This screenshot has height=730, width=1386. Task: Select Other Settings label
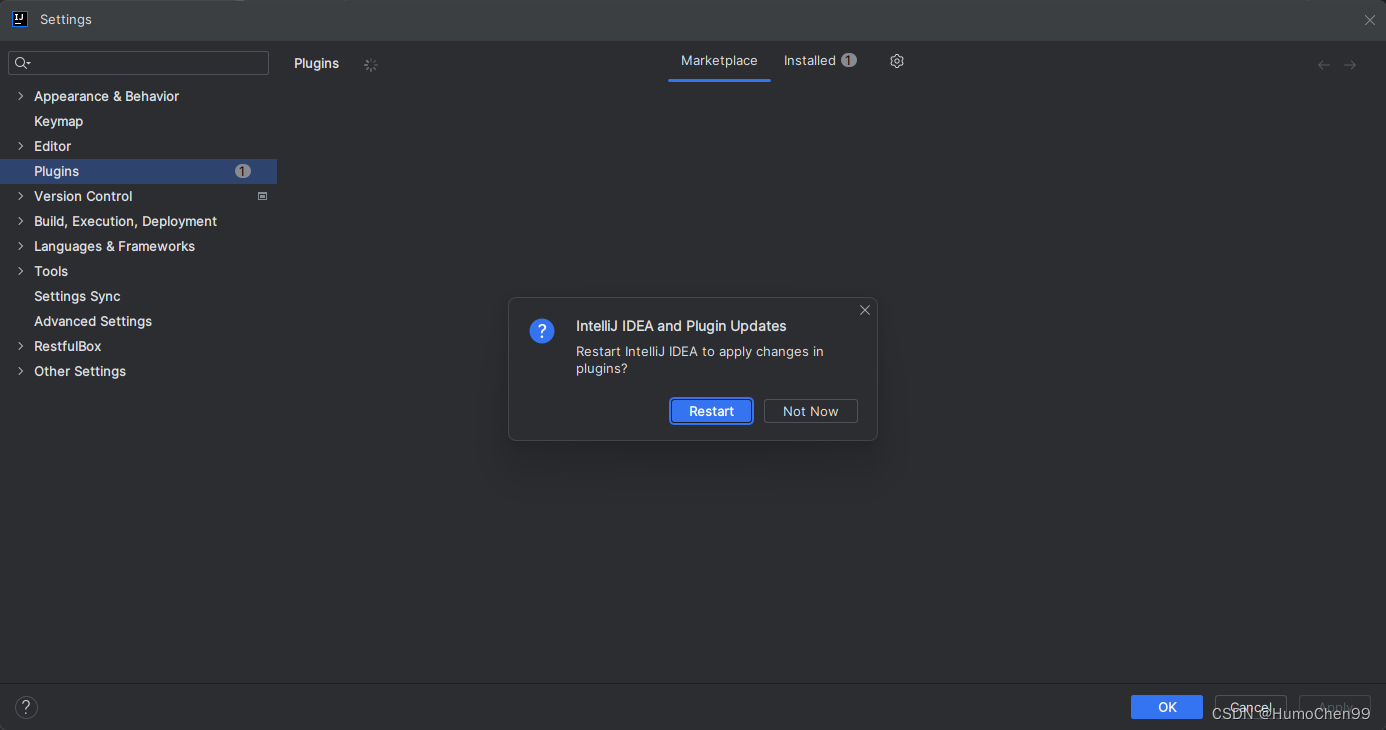(80, 371)
